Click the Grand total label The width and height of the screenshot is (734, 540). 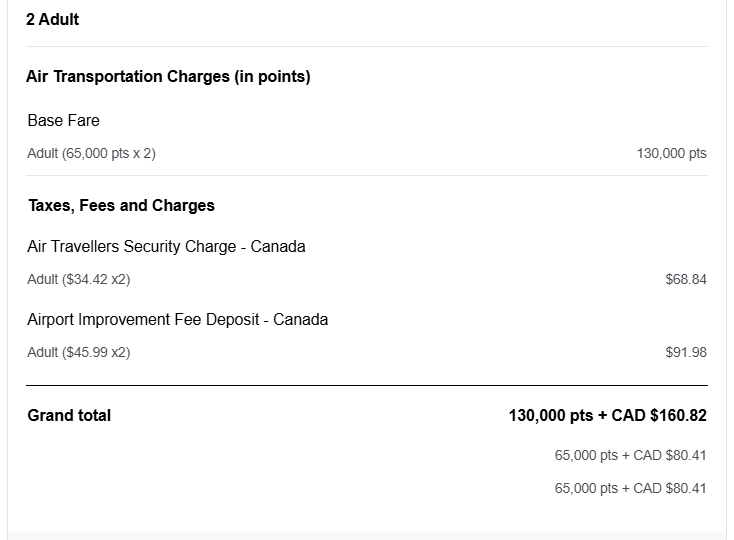tap(69, 416)
